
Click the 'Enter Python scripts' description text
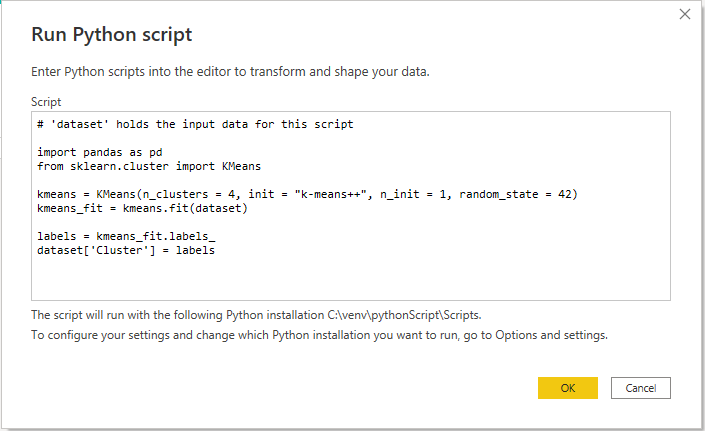(x=230, y=72)
